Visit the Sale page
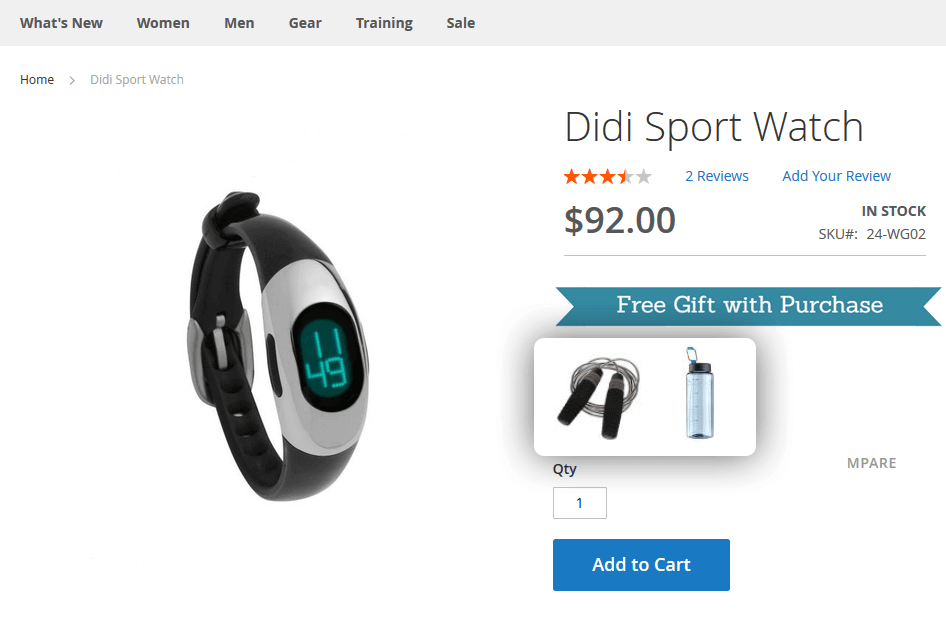946x636 pixels. 460,23
